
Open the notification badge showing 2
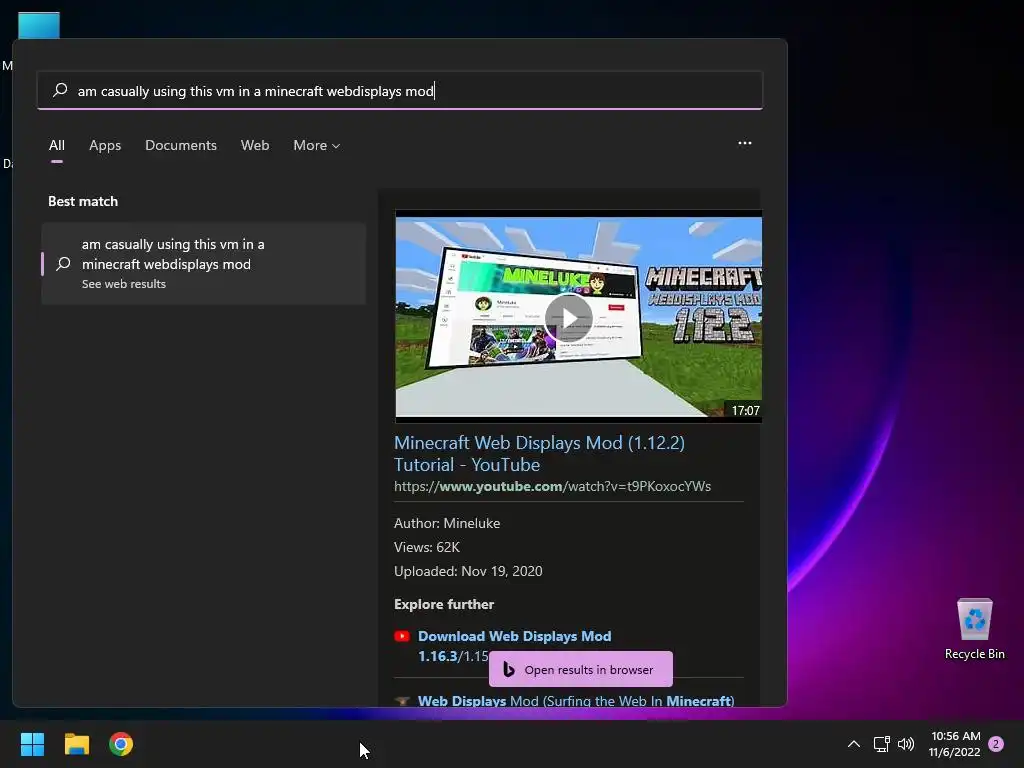click(996, 744)
